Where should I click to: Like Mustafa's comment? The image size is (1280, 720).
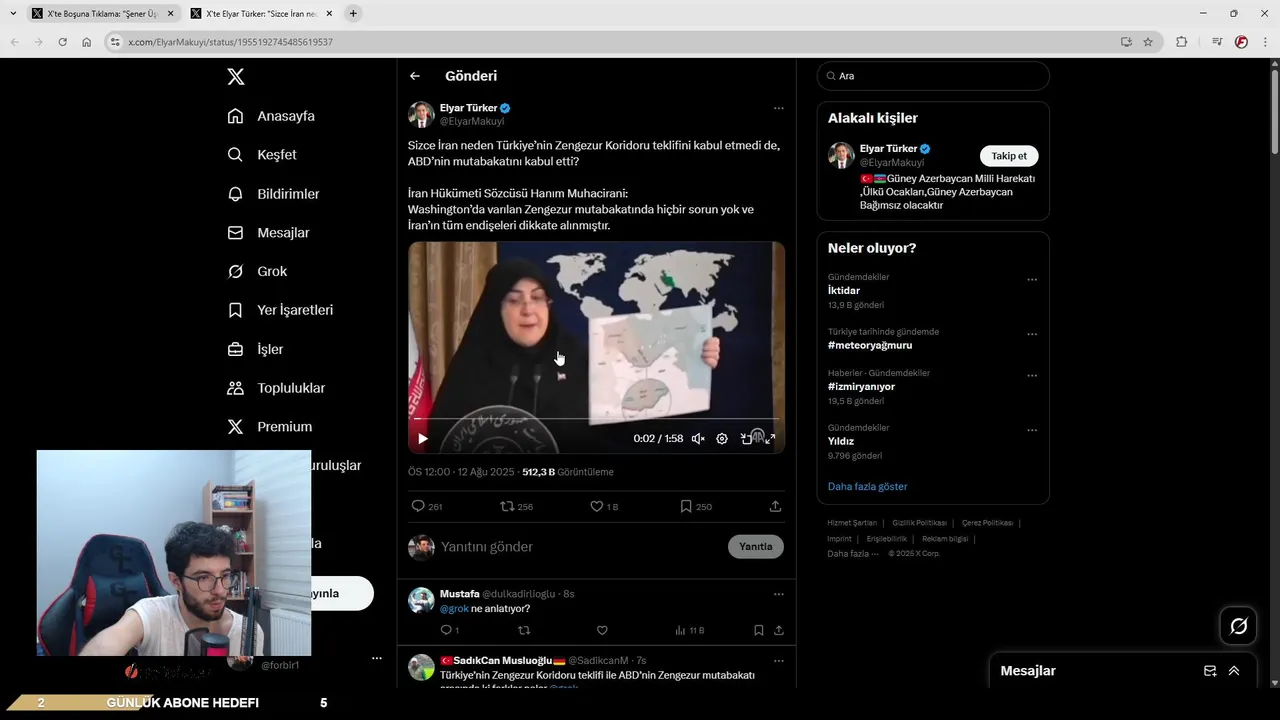[x=602, y=630]
